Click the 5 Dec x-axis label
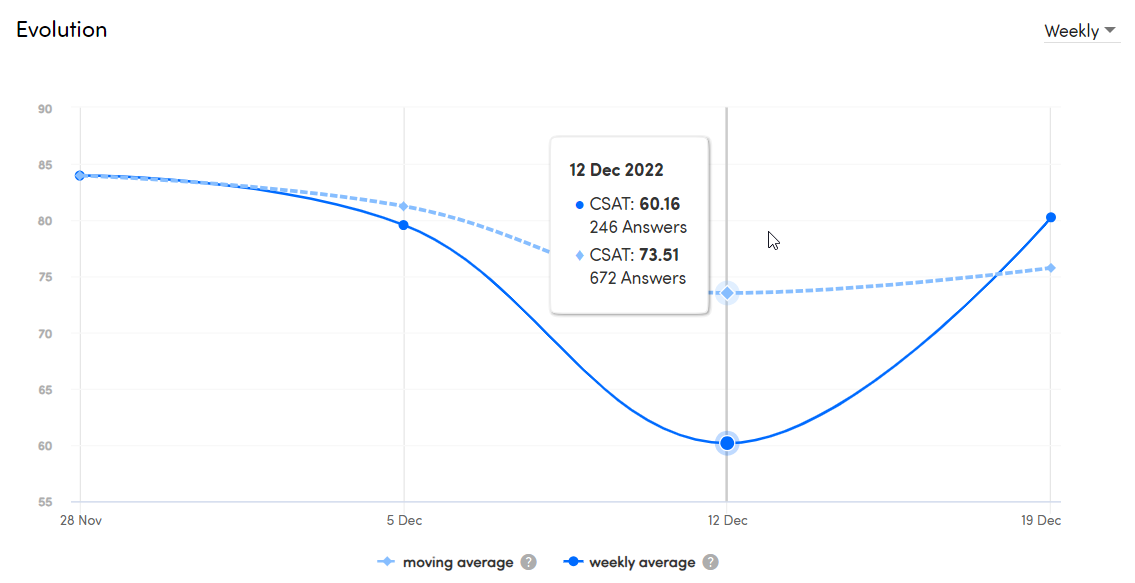Screen dimensions: 1135x583 point(403,520)
